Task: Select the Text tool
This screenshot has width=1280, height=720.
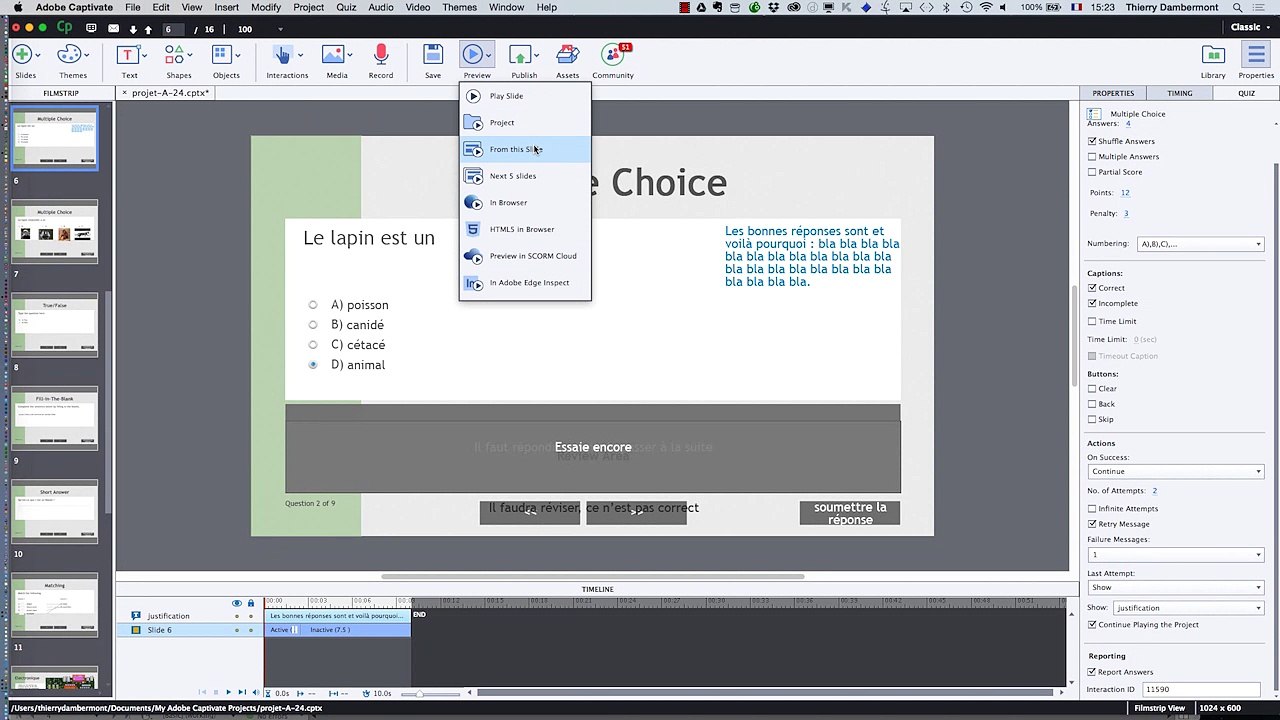Action: click(x=126, y=55)
